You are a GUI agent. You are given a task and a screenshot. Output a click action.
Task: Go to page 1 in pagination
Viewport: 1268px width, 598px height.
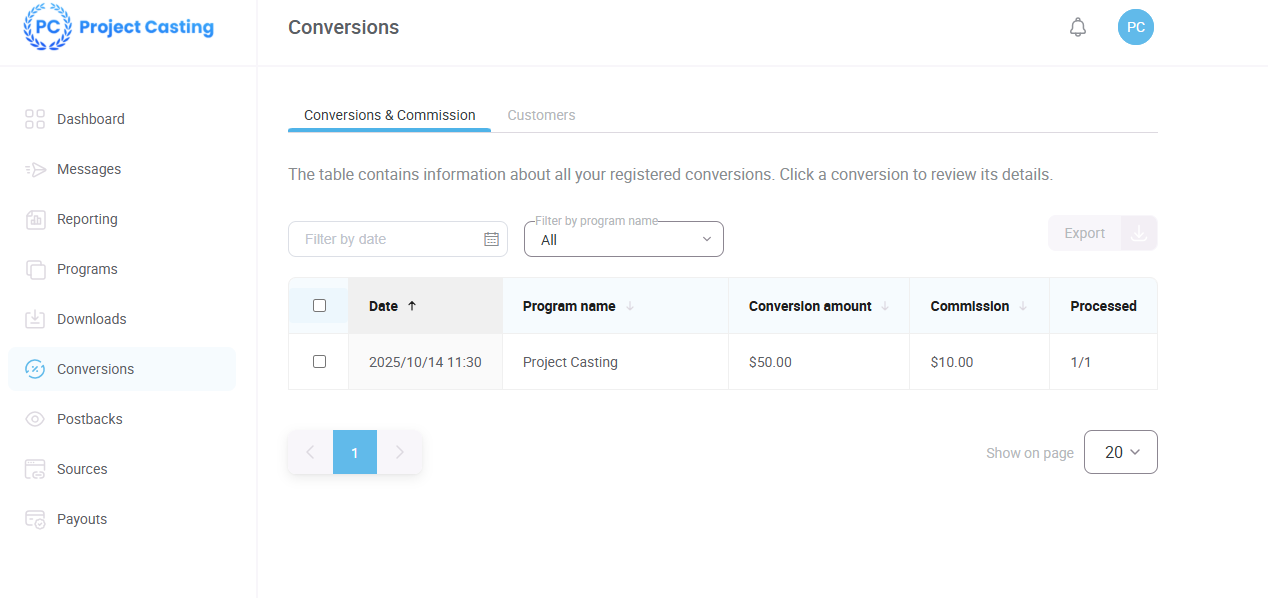[x=354, y=453]
